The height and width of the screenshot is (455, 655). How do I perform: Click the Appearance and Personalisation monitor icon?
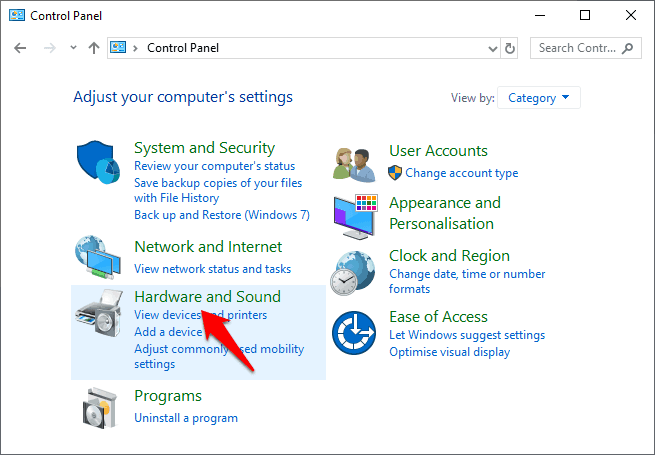pos(355,216)
